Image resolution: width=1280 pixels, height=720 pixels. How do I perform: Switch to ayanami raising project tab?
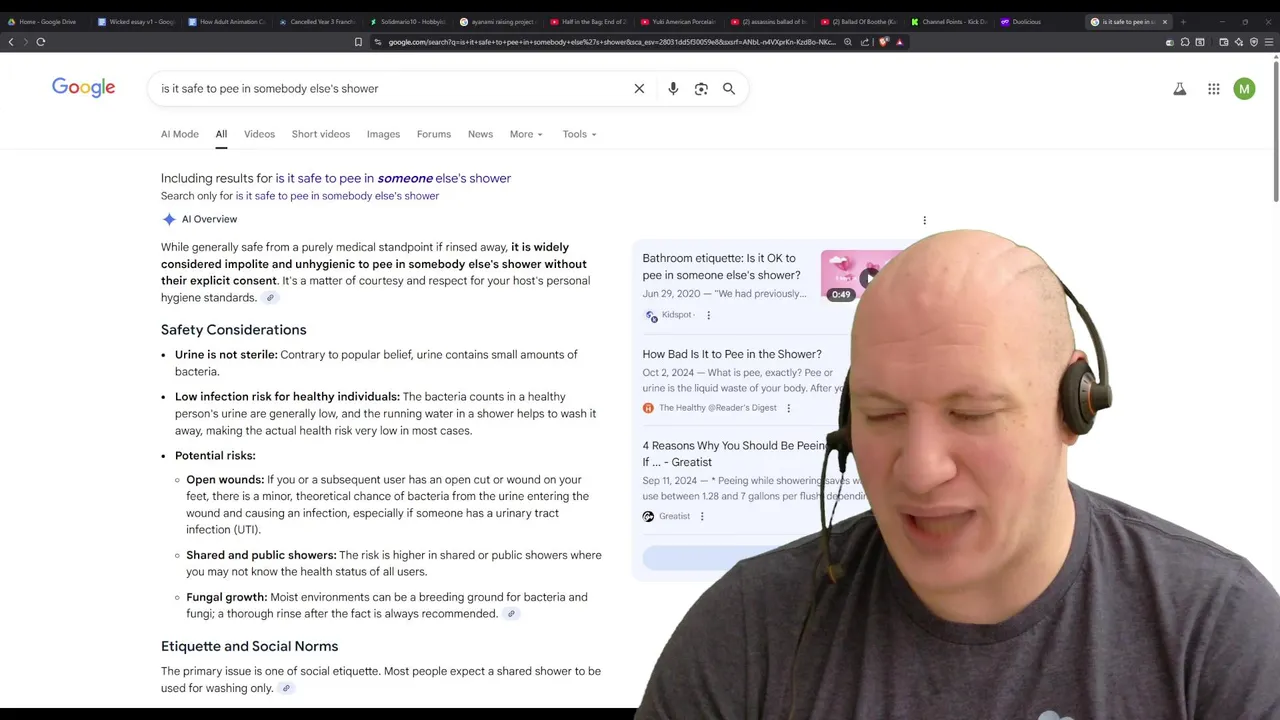[x=498, y=21]
